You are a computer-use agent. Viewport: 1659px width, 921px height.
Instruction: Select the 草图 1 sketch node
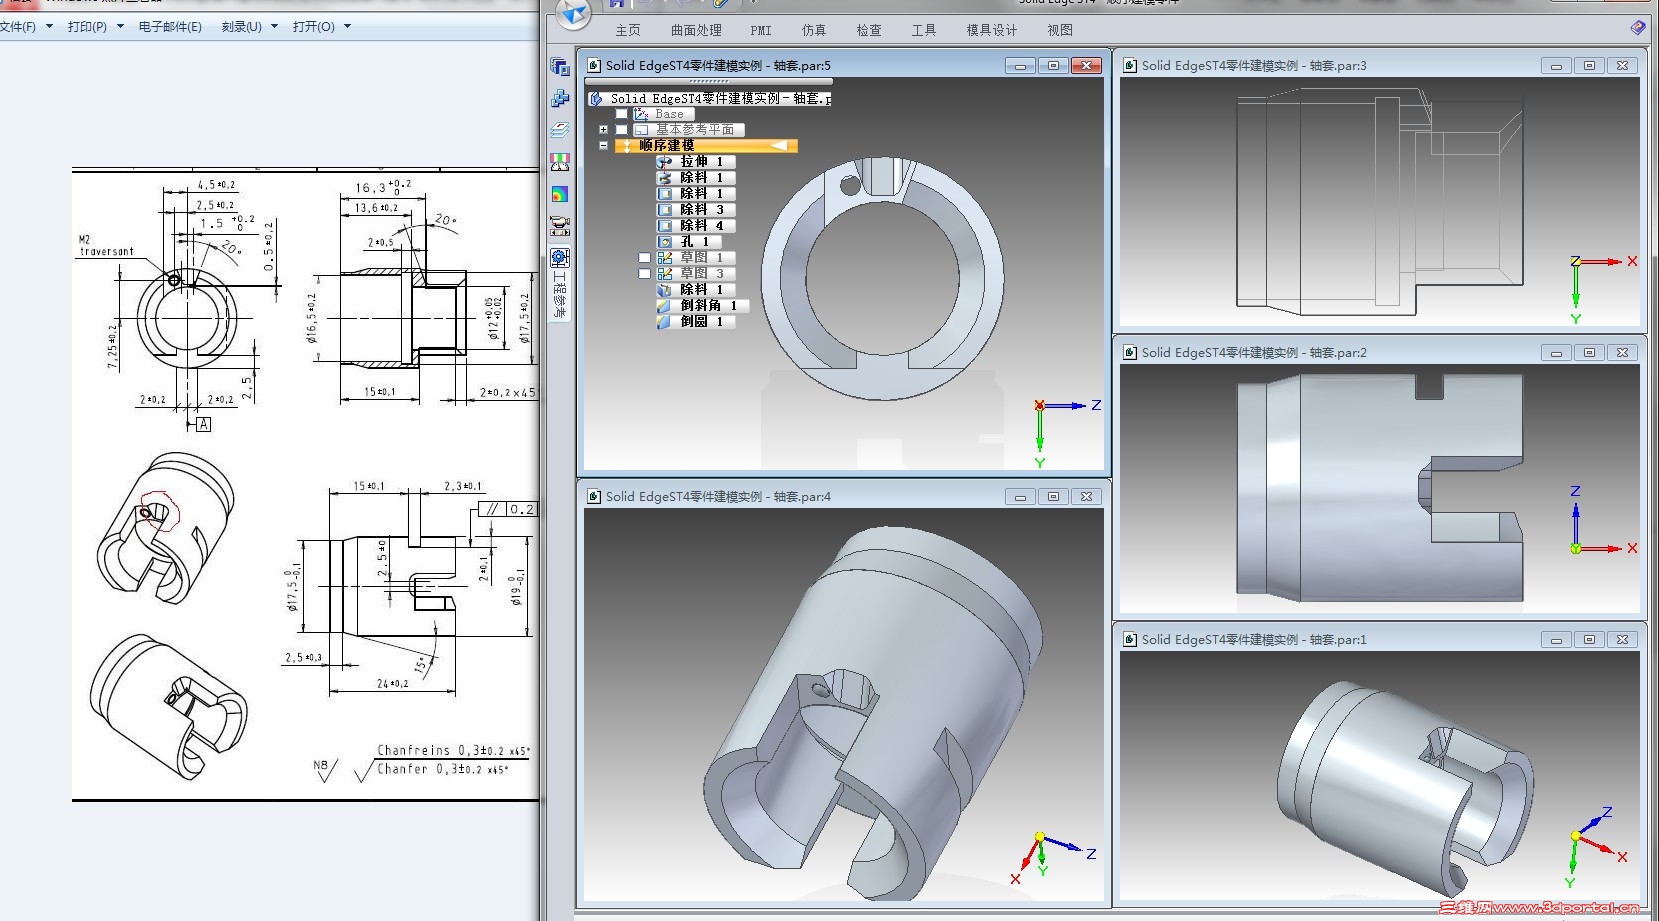(696, 257)
